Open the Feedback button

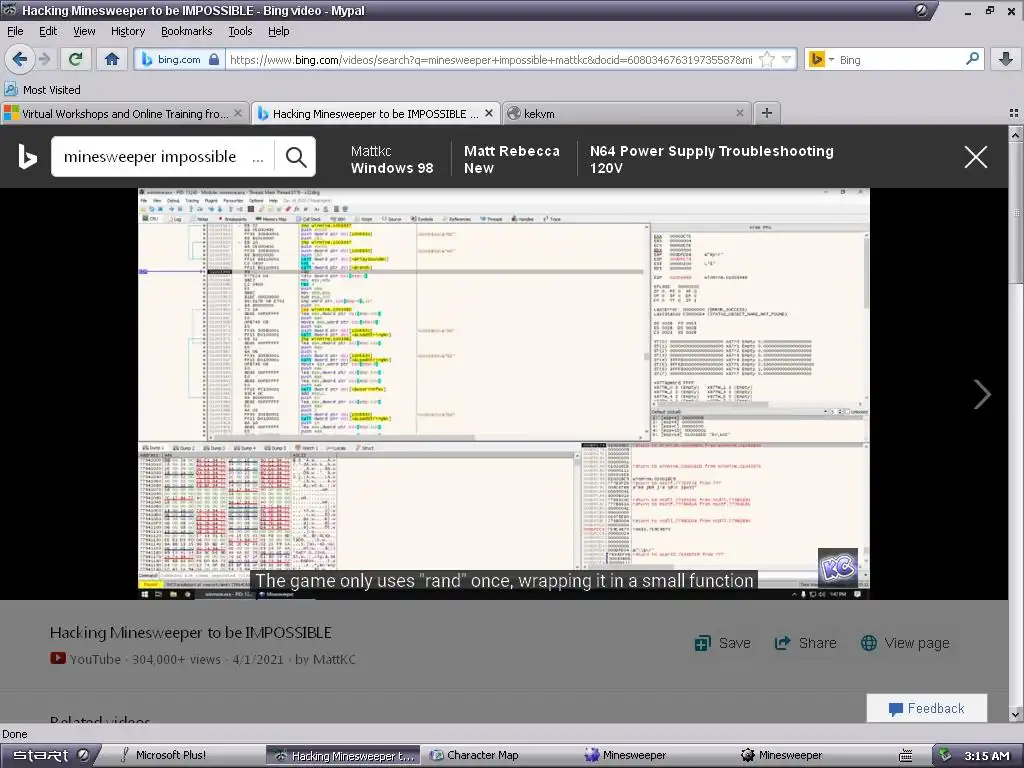[x=926, y=709]
